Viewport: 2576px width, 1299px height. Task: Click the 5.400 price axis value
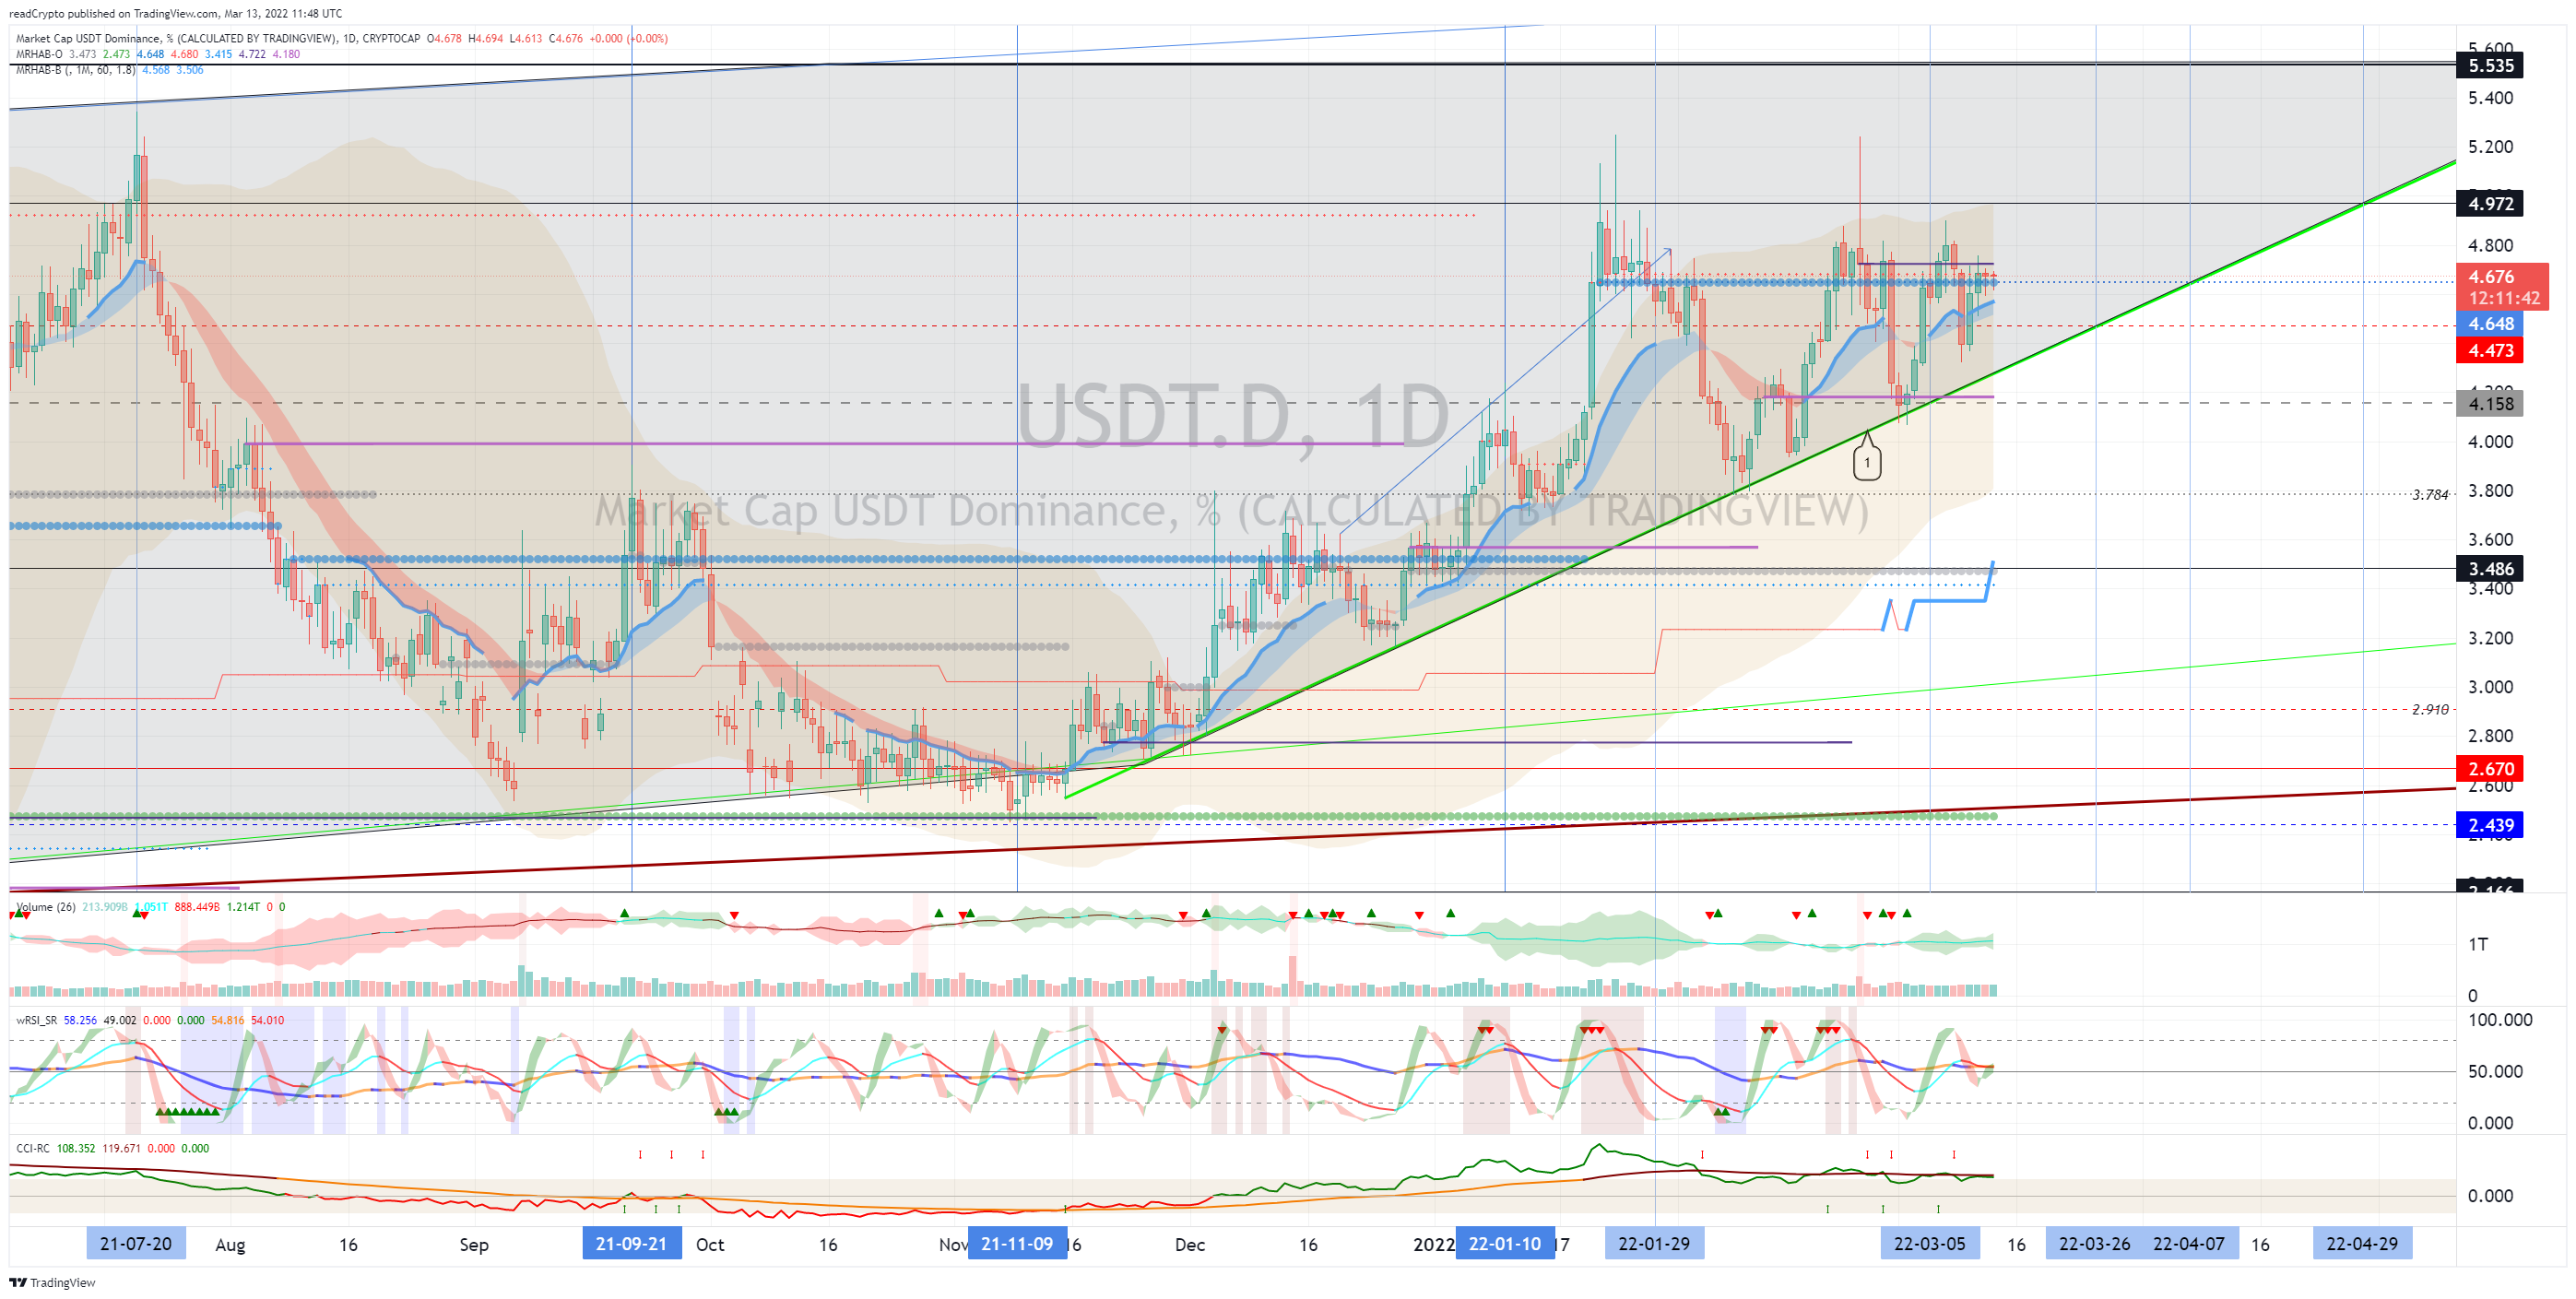(x=2490, y=98)
